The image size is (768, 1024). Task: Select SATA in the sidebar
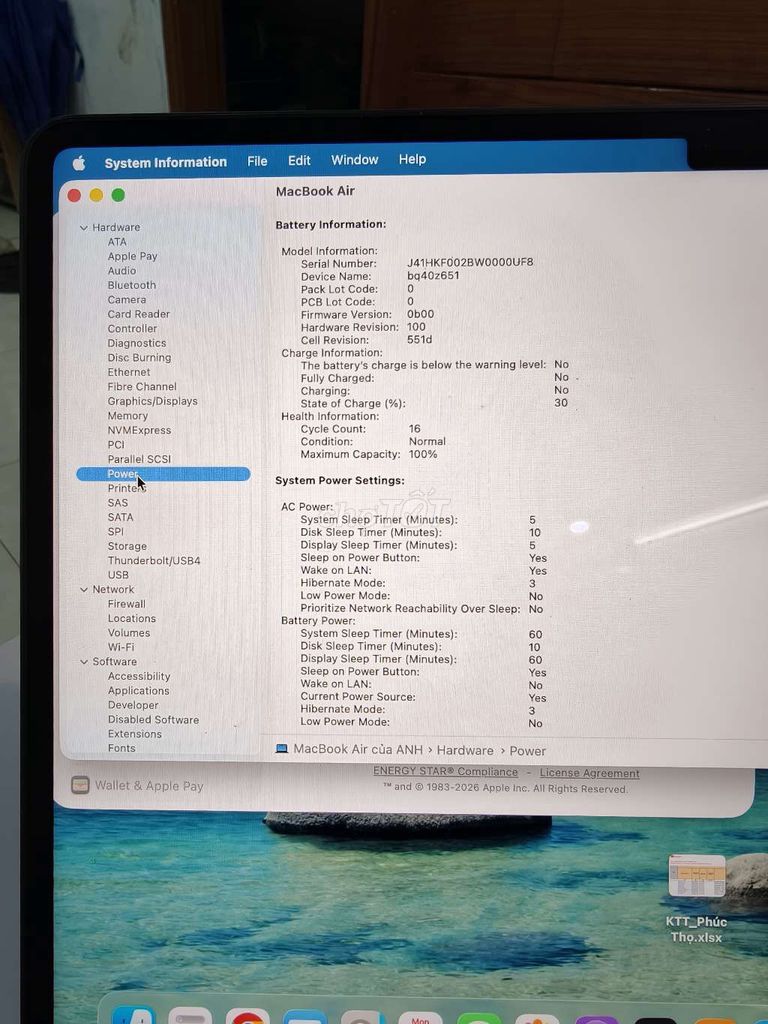point(120,517)
